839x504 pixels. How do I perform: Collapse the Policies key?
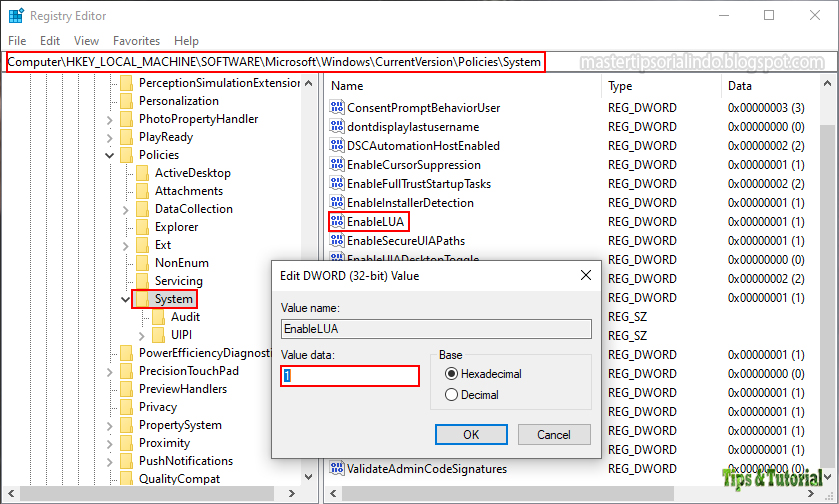point(110,155)
